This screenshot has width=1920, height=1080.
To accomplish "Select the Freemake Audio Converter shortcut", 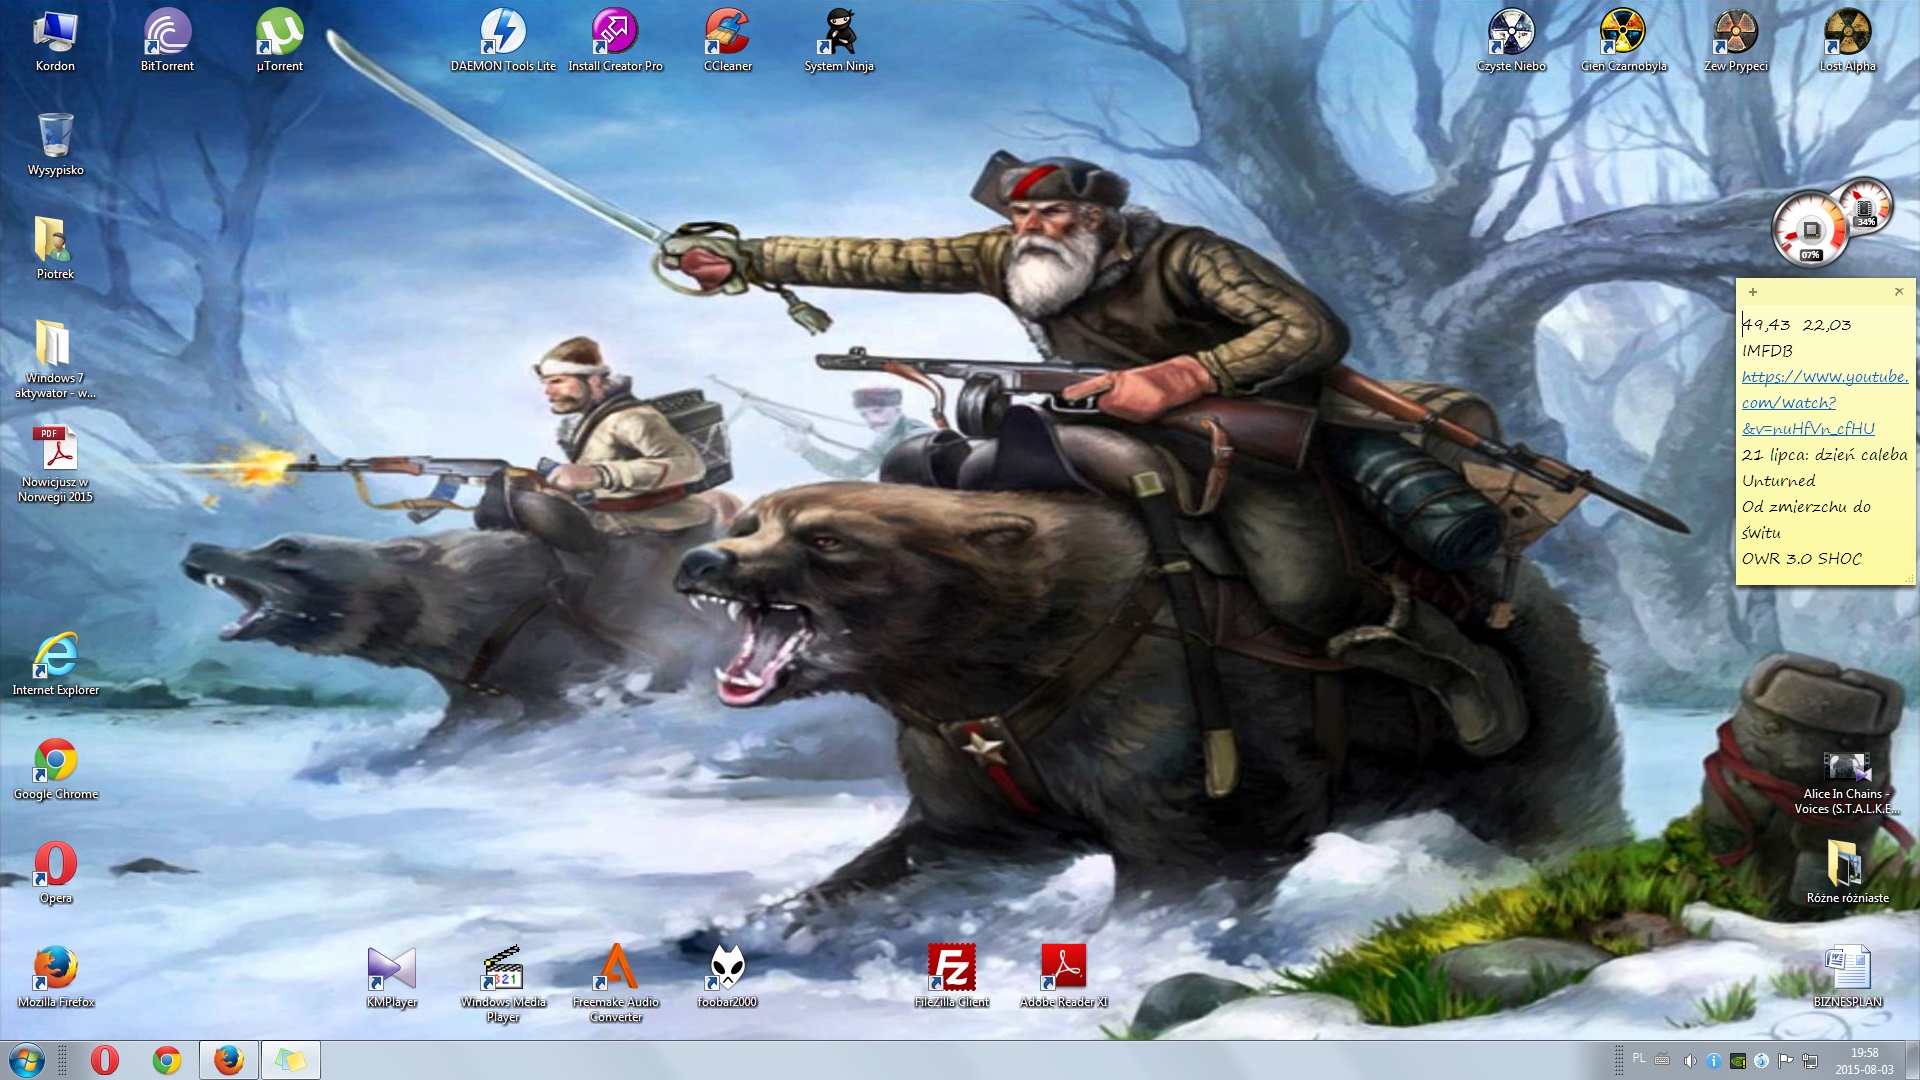I will pos(615,984).
